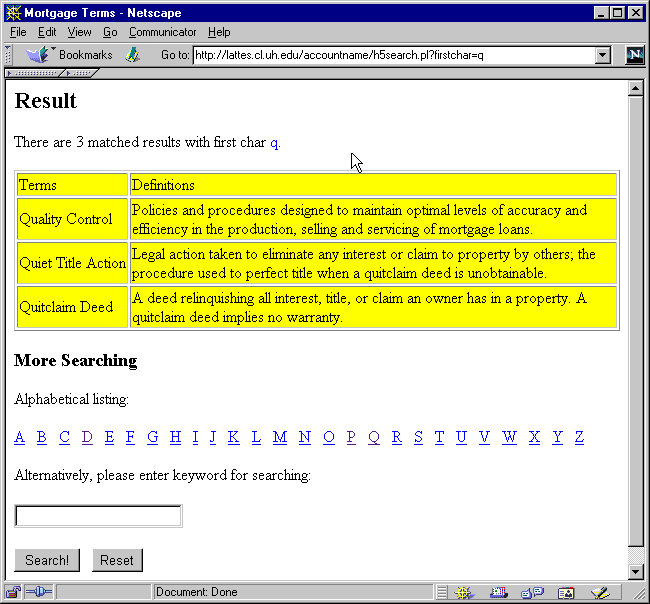
Task: Open the Help menu
Action: (x=219, y=32)
